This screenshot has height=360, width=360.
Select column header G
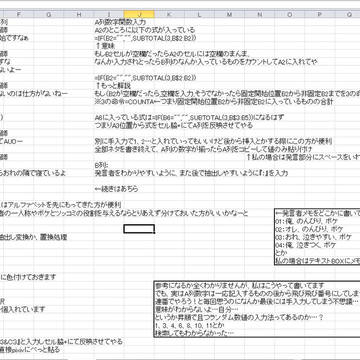click(x=49, y=14)
